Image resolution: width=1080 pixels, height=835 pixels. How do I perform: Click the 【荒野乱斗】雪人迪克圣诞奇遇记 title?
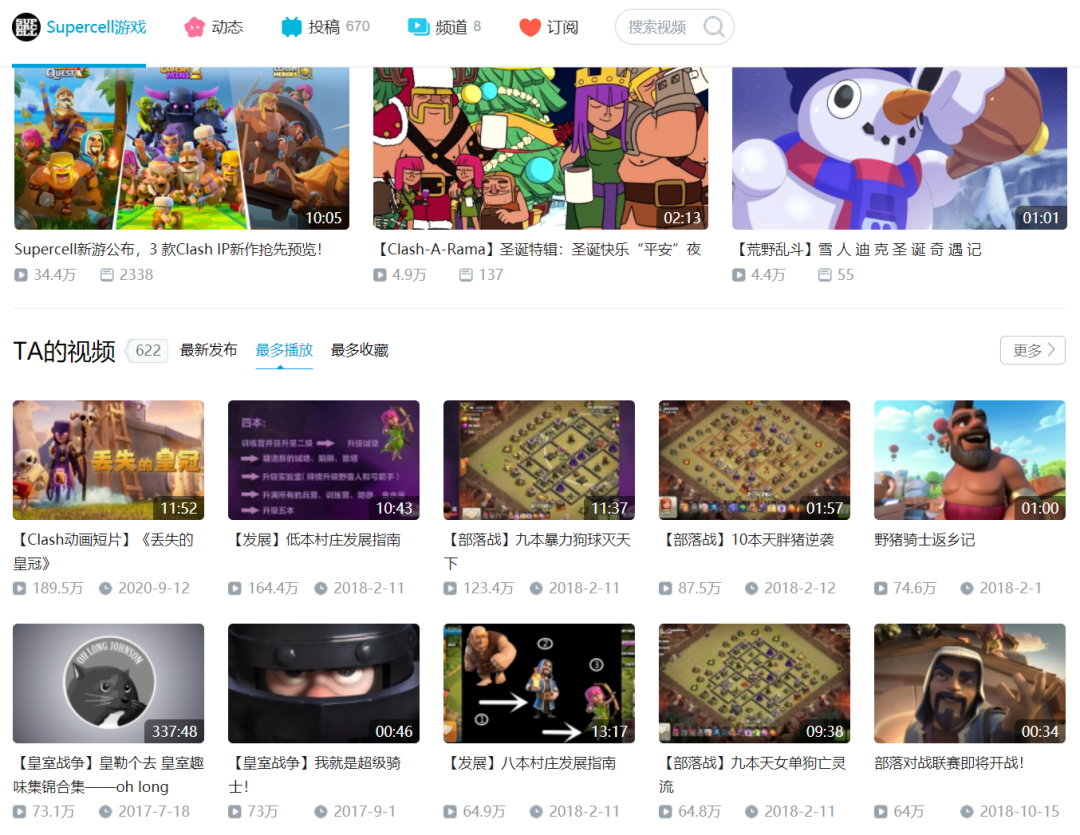tap(857, 249)
